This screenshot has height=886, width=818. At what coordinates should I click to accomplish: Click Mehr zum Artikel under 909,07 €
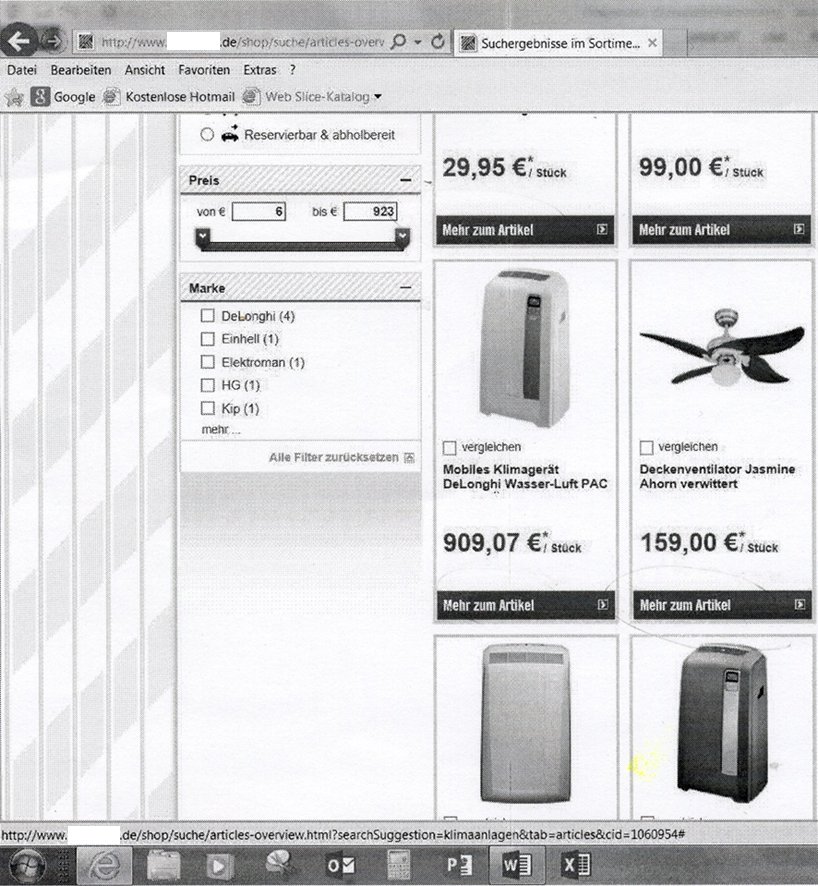click(x=525, y=605)
